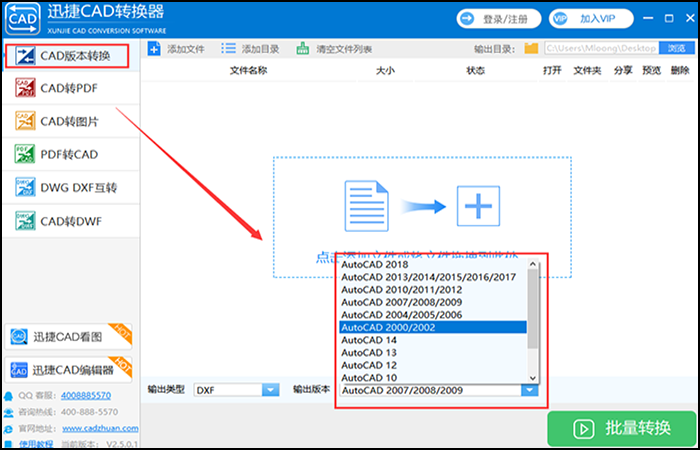Image resolution: width=700 pixels, height=450 pixels.
Task: Choose AutoCAD 2010/2011/2012 option
Action: tap(433, 290)
